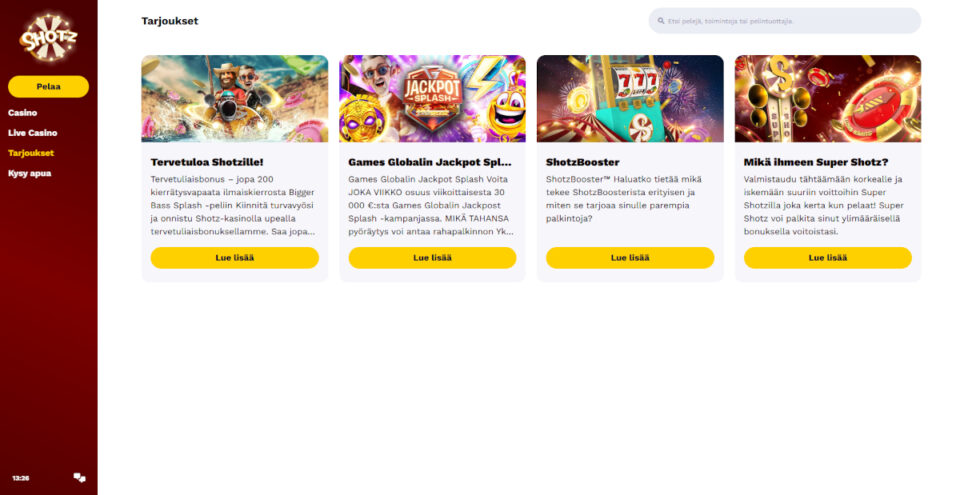Click the search magnifier icon
The height and width of the screenshot is (495, 960).
[661, 21]
